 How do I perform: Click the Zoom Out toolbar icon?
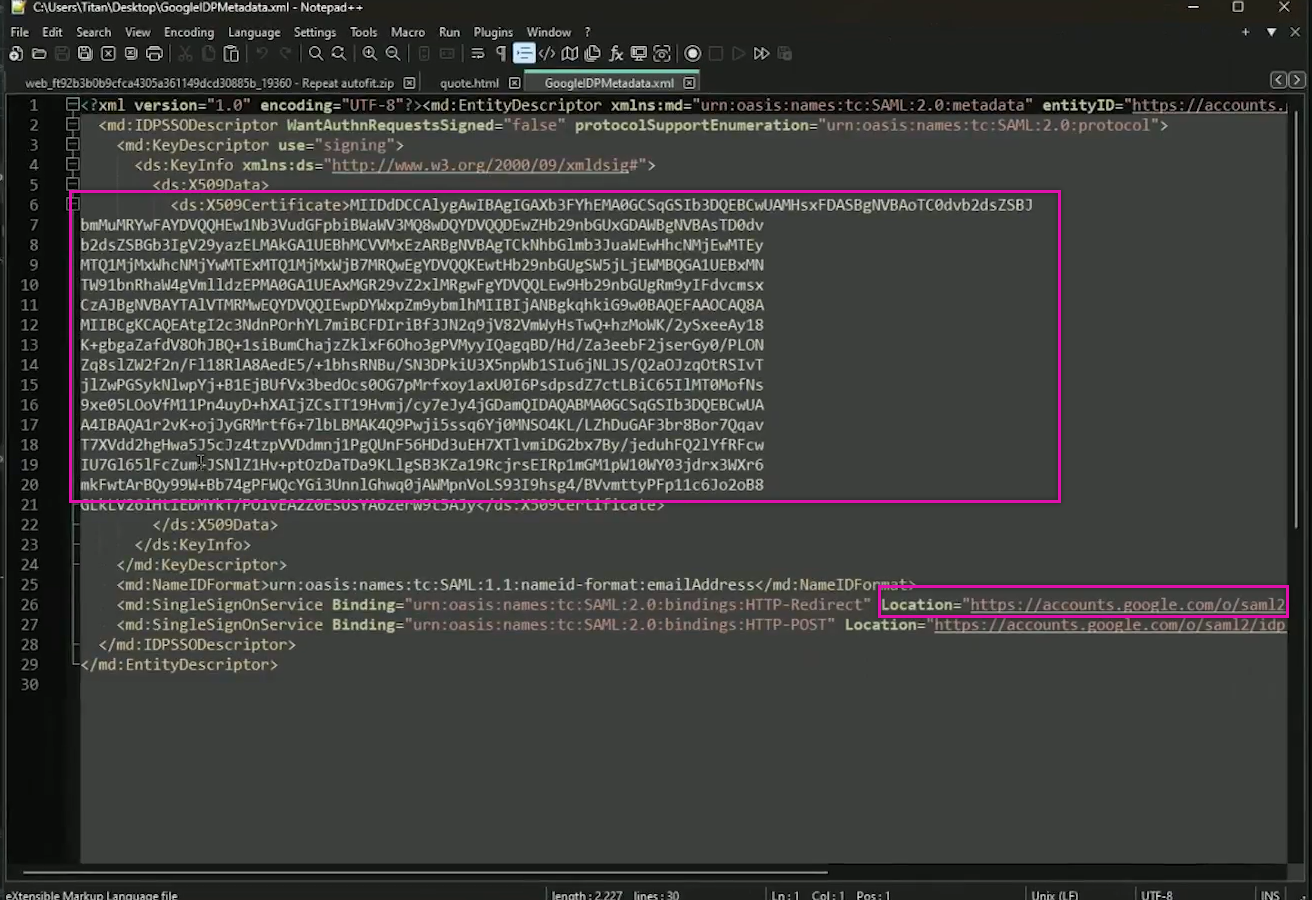coord(393,53)
